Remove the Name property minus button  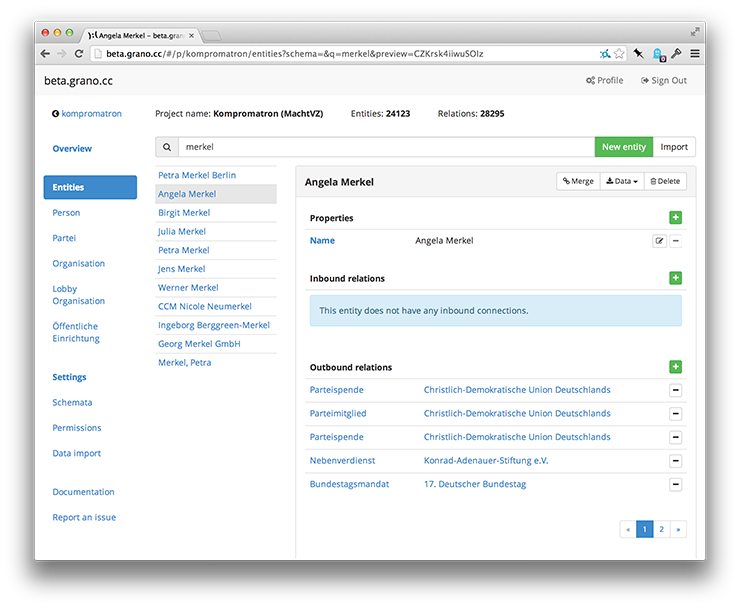click(x=675, y=241)
